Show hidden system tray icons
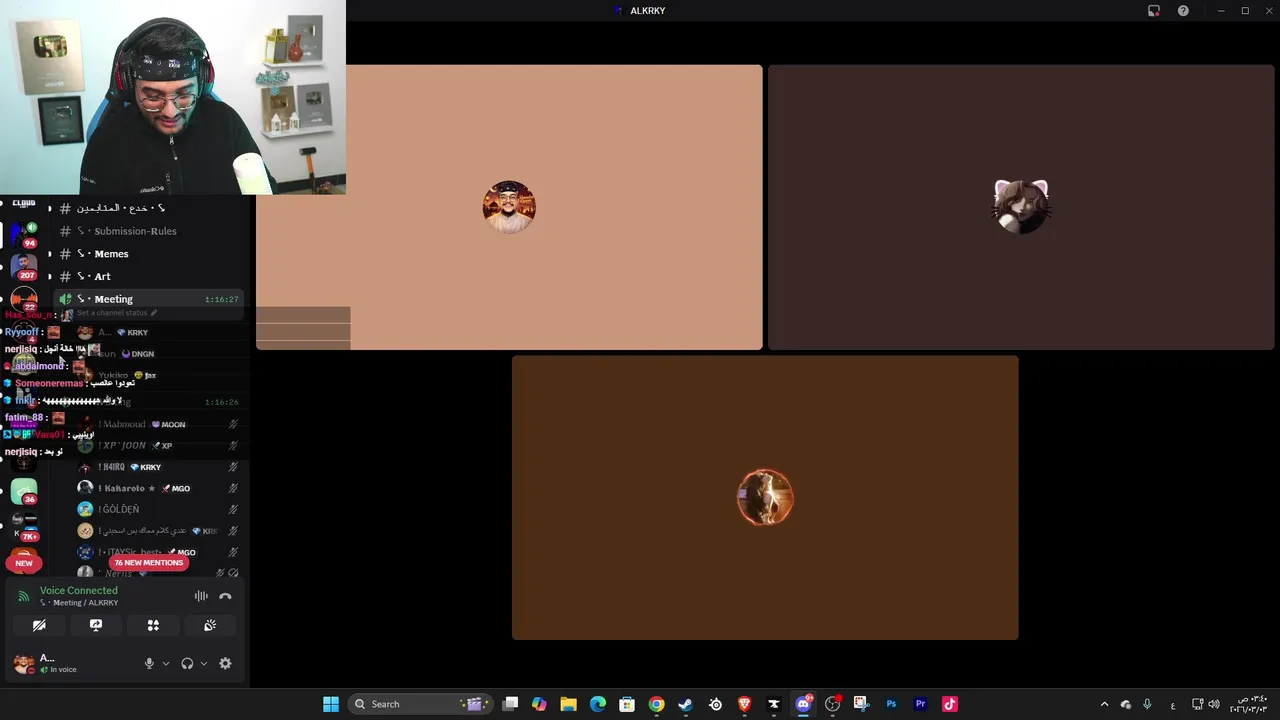 click(1104, 704)
